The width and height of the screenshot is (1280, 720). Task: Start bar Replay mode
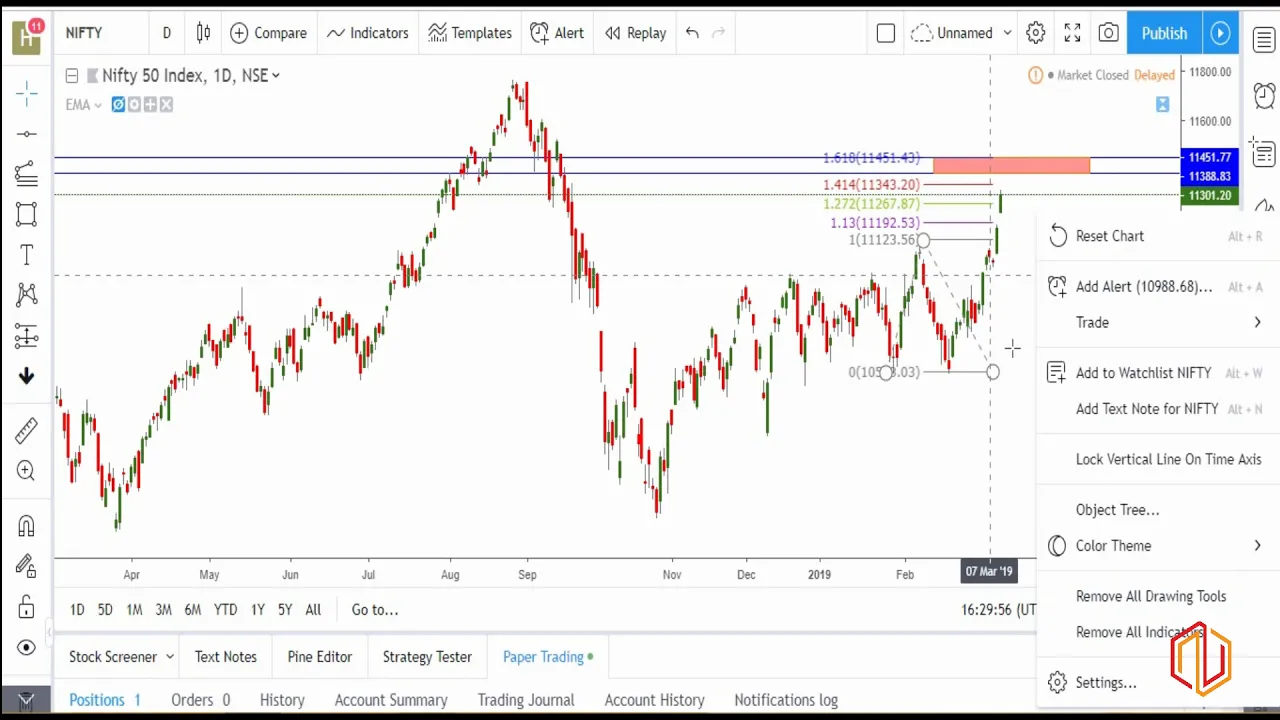tap(635, 33)
